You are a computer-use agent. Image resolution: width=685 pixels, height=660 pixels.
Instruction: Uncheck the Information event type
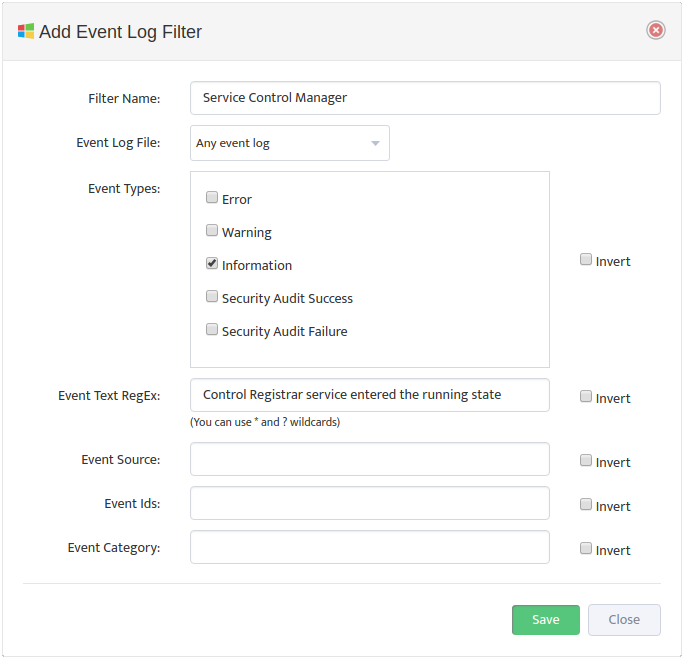coord(212,263)
